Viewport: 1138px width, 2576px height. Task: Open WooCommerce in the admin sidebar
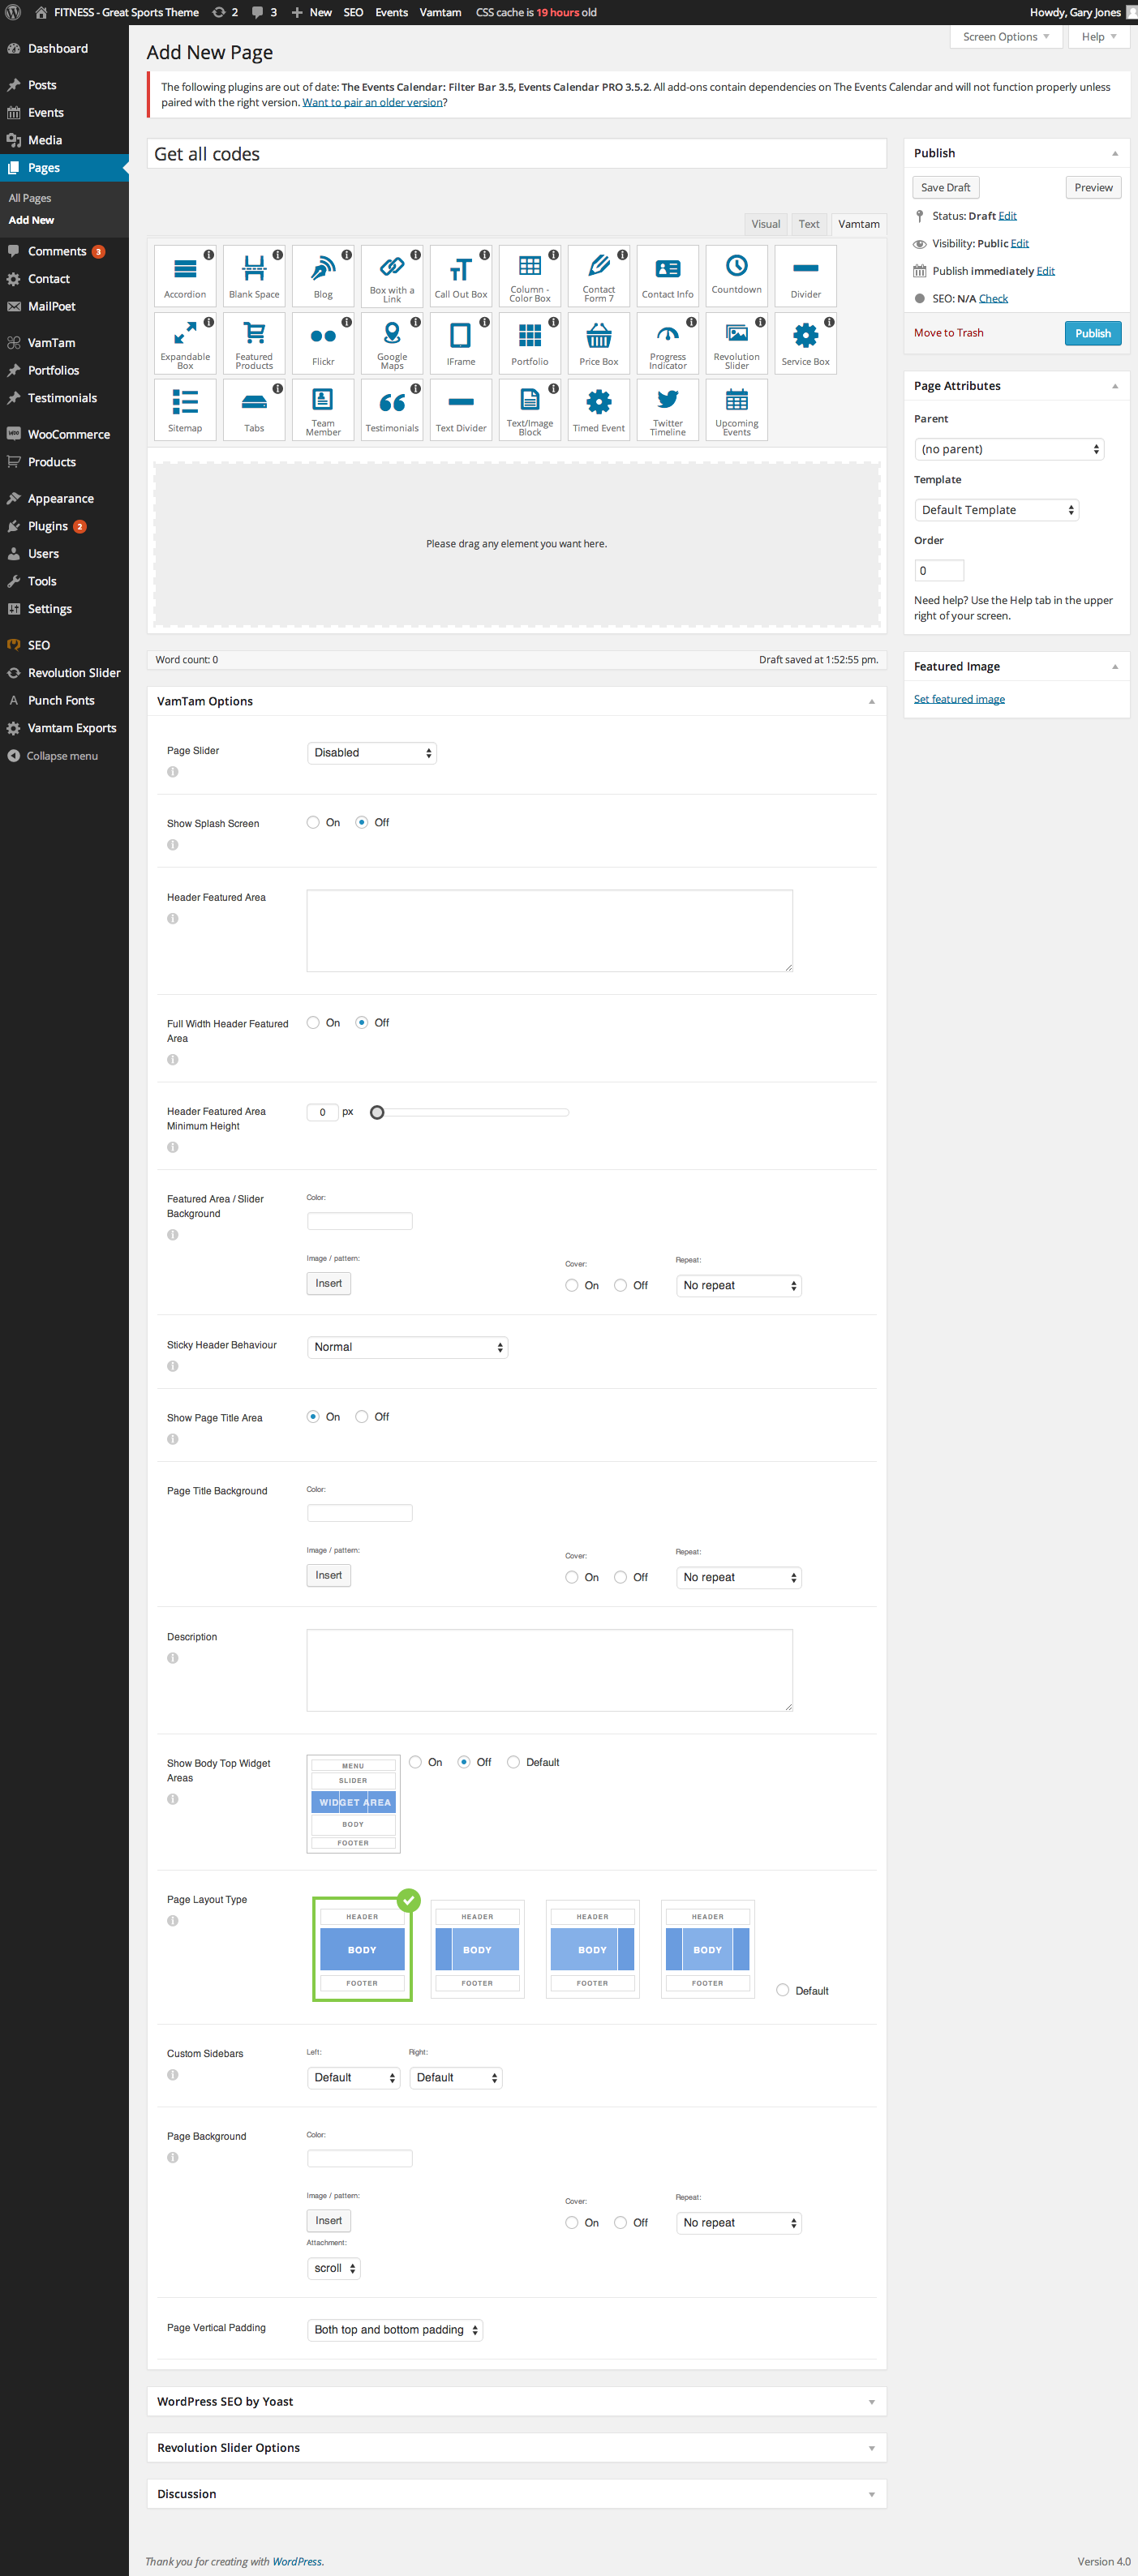click(68, 434)
